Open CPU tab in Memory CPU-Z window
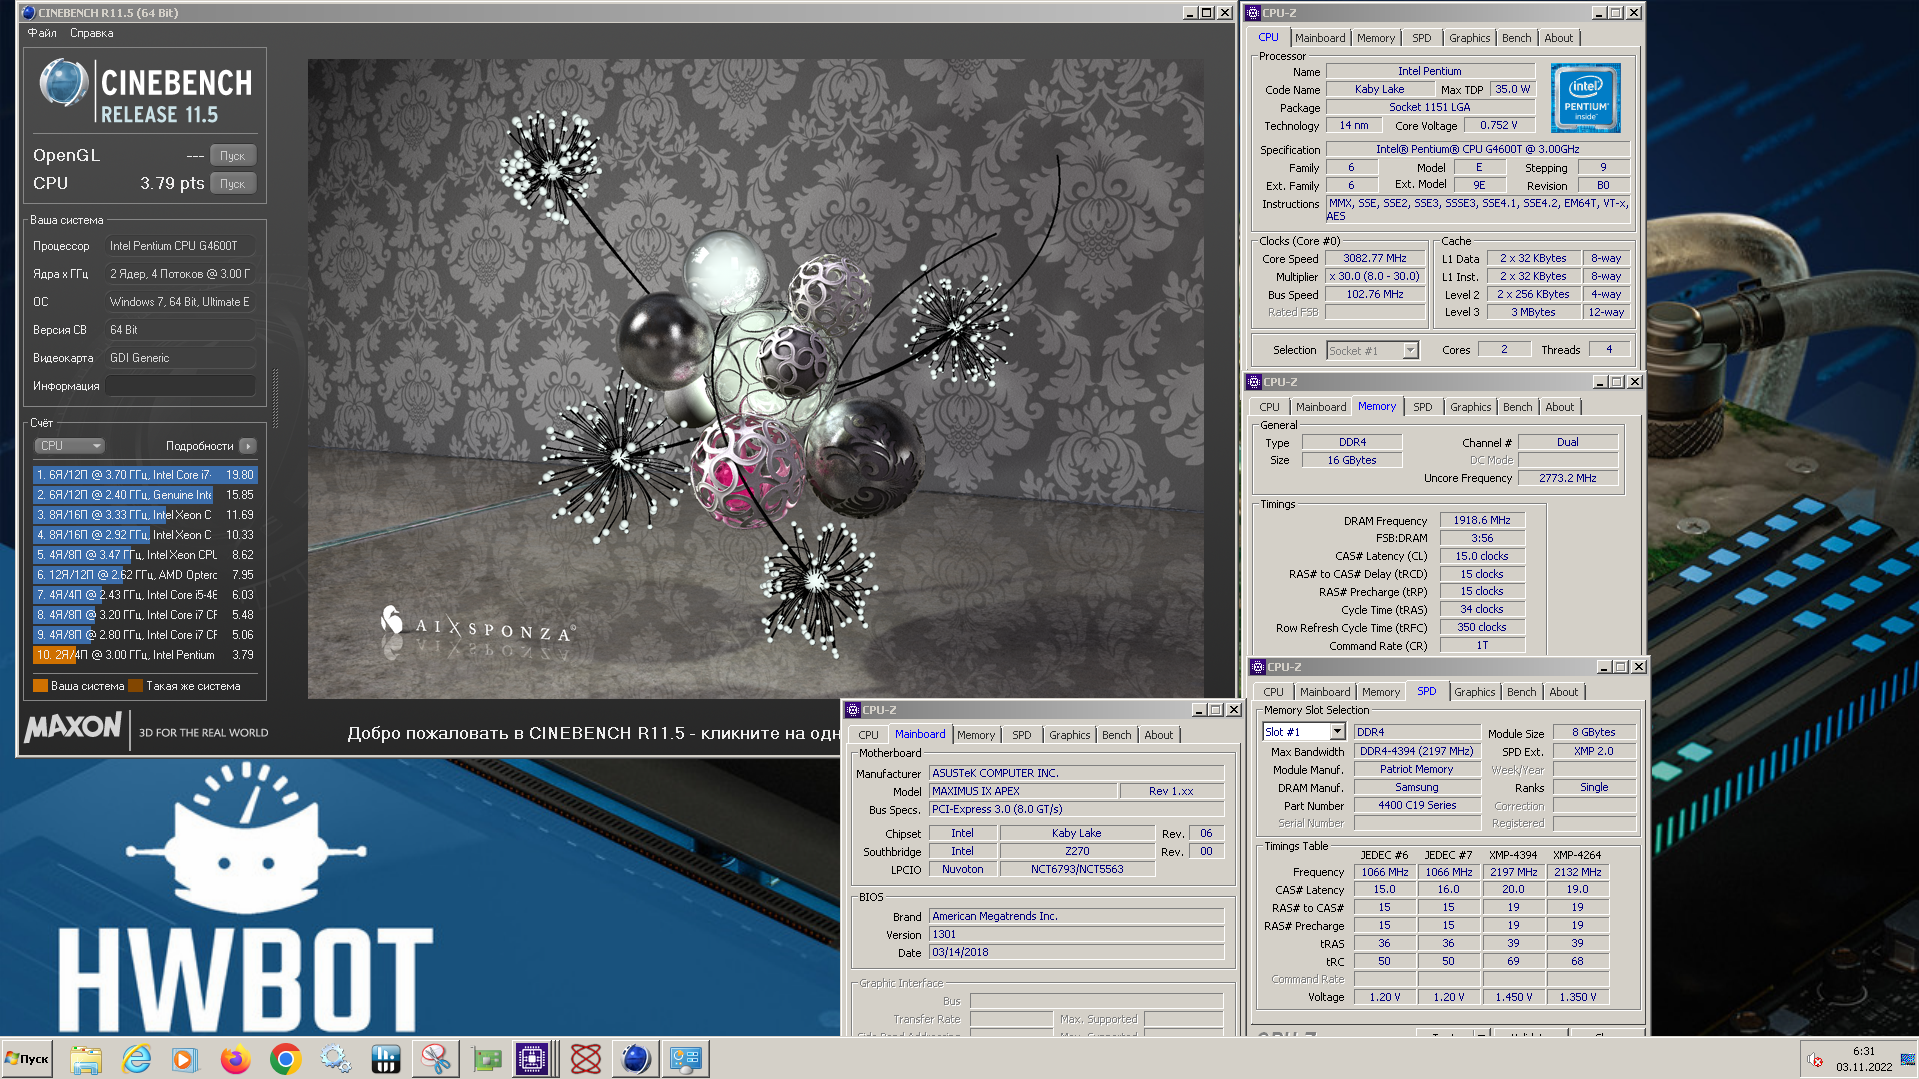 [1269, 407]
